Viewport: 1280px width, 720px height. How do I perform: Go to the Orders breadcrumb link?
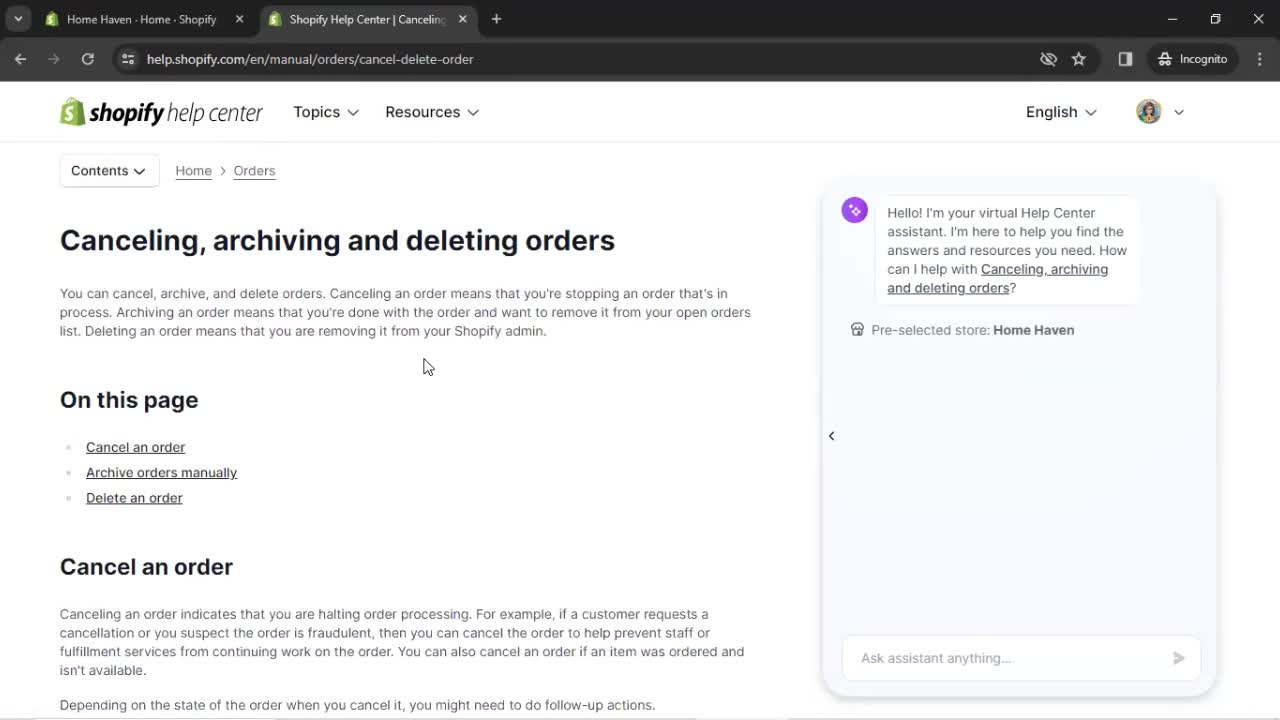click(254, 171)
